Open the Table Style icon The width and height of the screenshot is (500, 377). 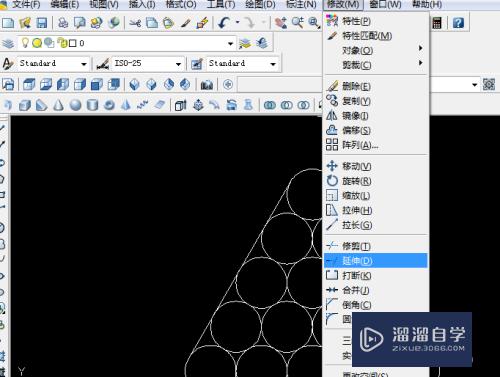(197, 63)
